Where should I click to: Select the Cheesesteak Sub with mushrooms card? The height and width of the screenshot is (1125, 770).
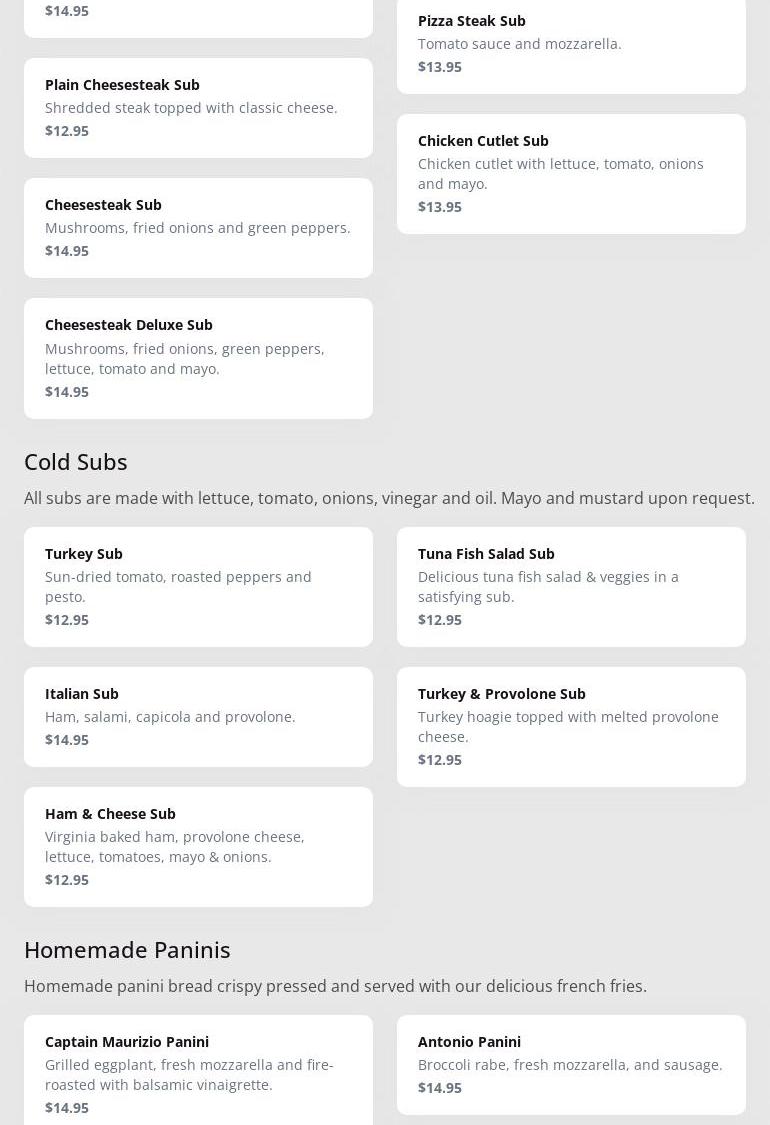tap(198, 227)
